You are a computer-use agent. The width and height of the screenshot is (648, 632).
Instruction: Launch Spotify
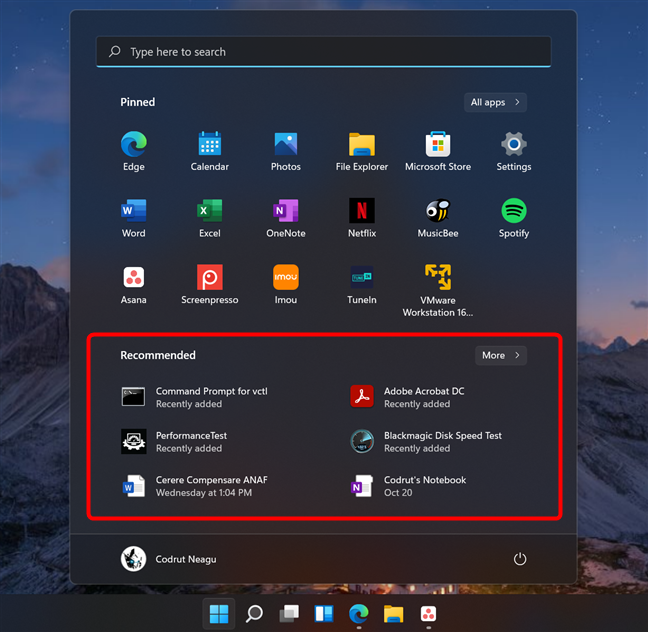(x=514, y=217)
